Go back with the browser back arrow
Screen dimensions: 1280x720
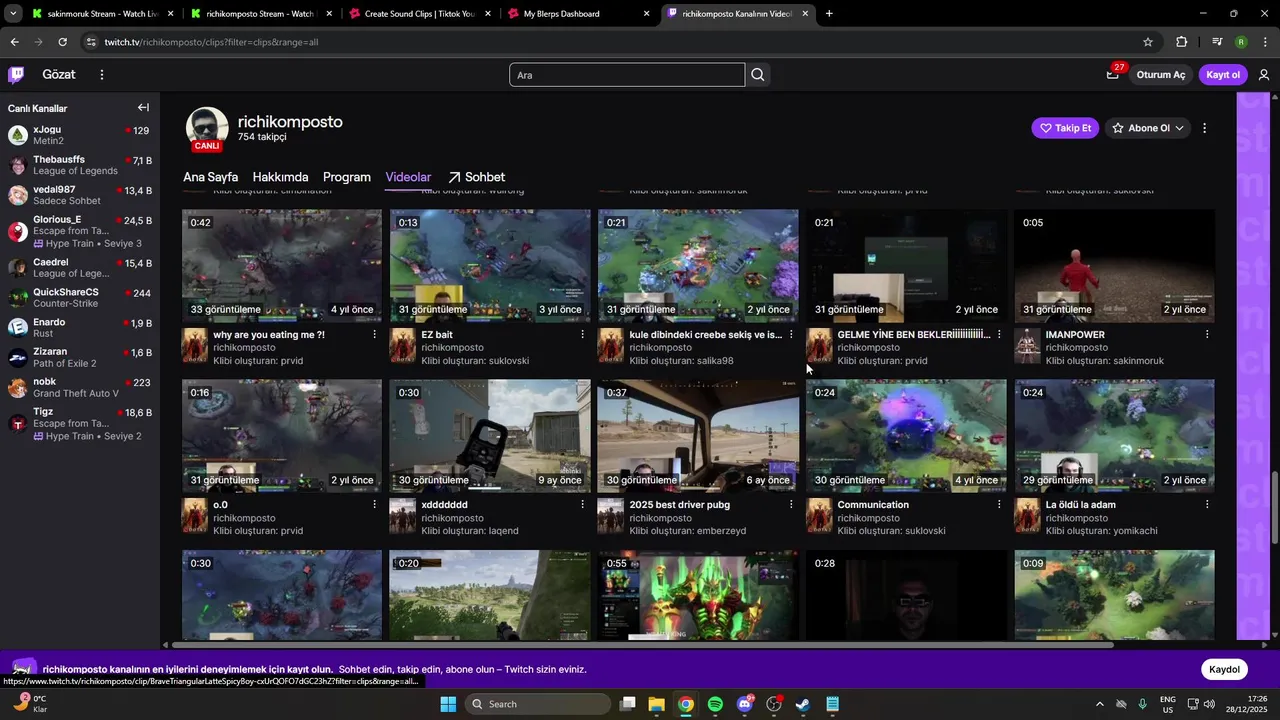point(14,42)
